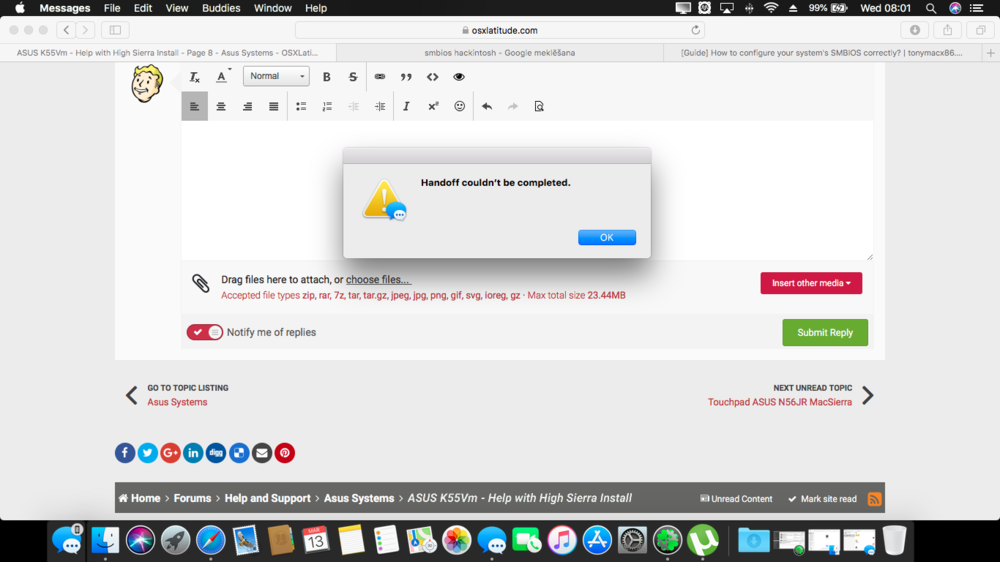
Task: Share on Twitter via the round icon
Action: point(147,453)
